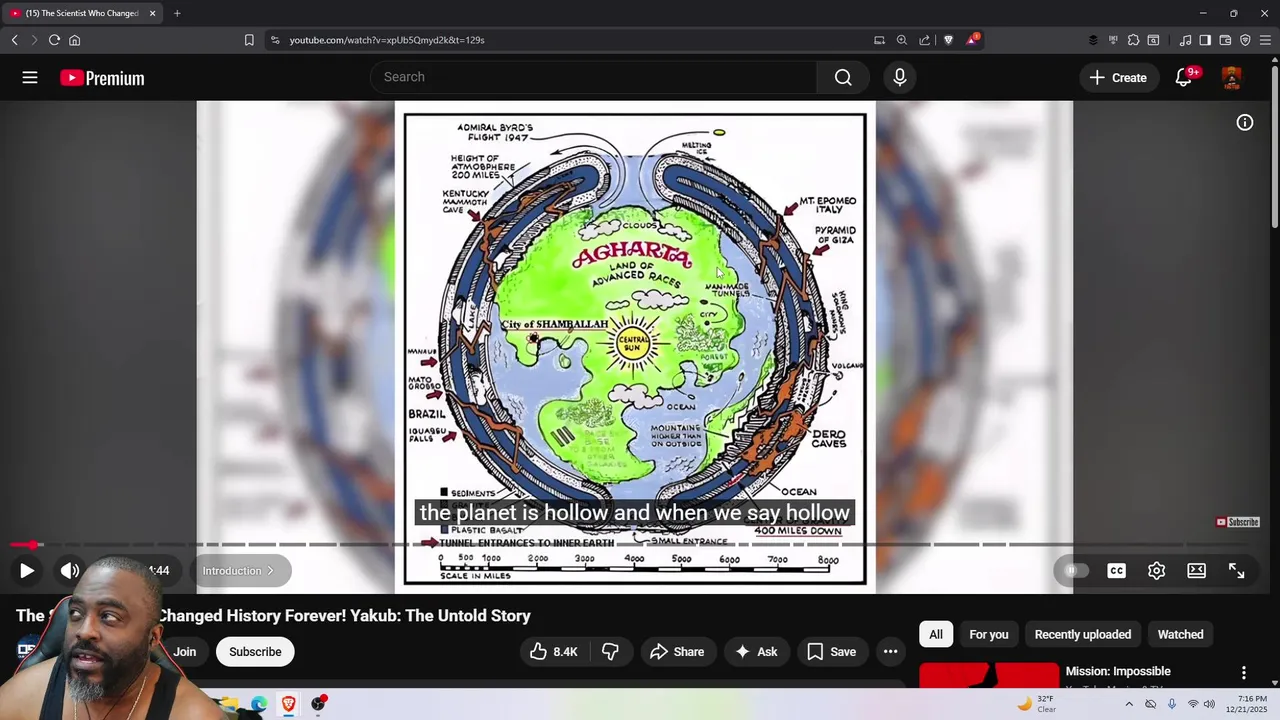
Task: Click the browser address bar URL
Action: (x=387, y=40)
